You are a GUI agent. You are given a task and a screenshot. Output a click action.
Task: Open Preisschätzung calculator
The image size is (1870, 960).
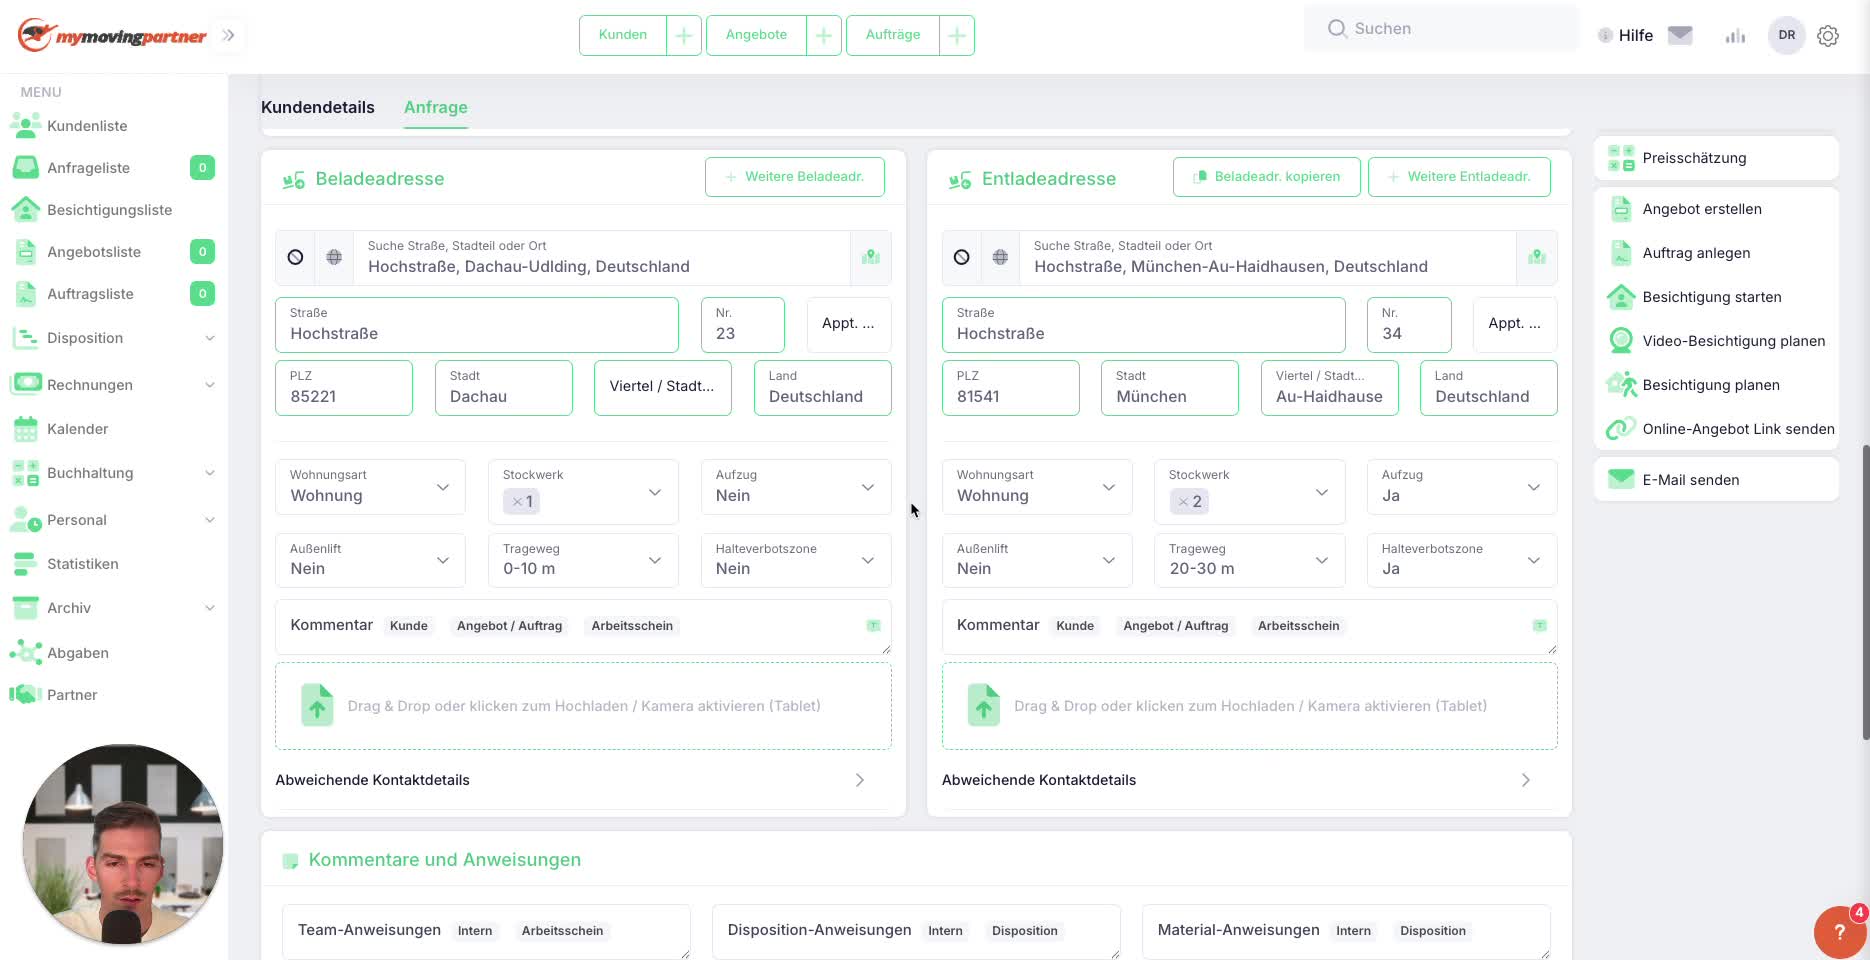[1716, 158]
